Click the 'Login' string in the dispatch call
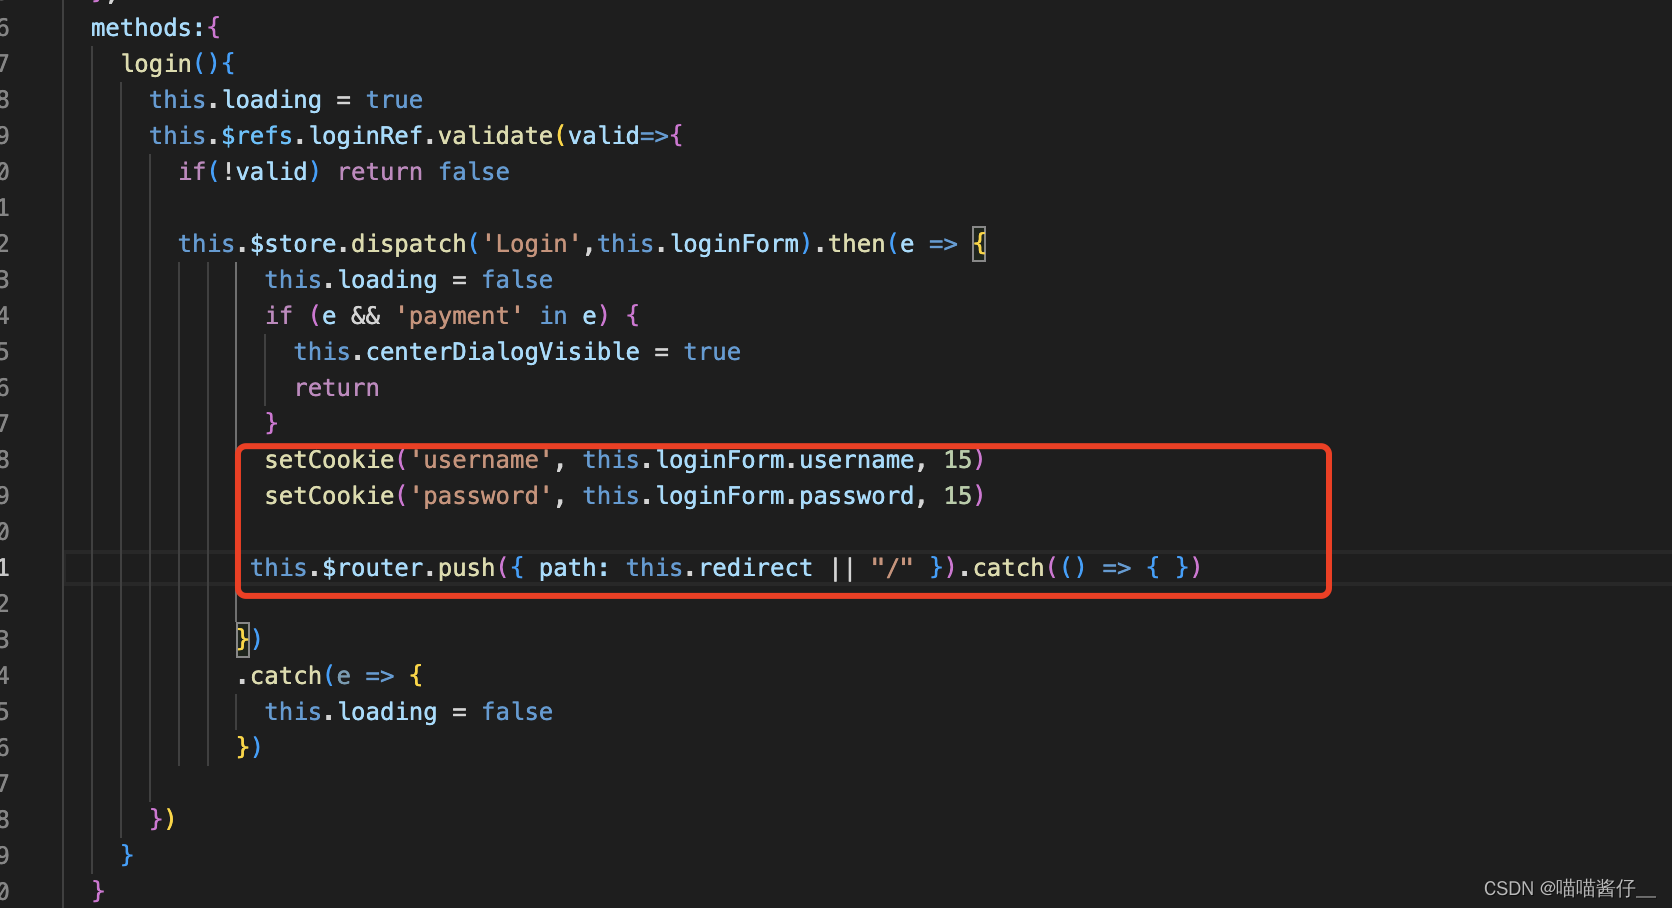The image size is (1672, 908). [530, 243]
